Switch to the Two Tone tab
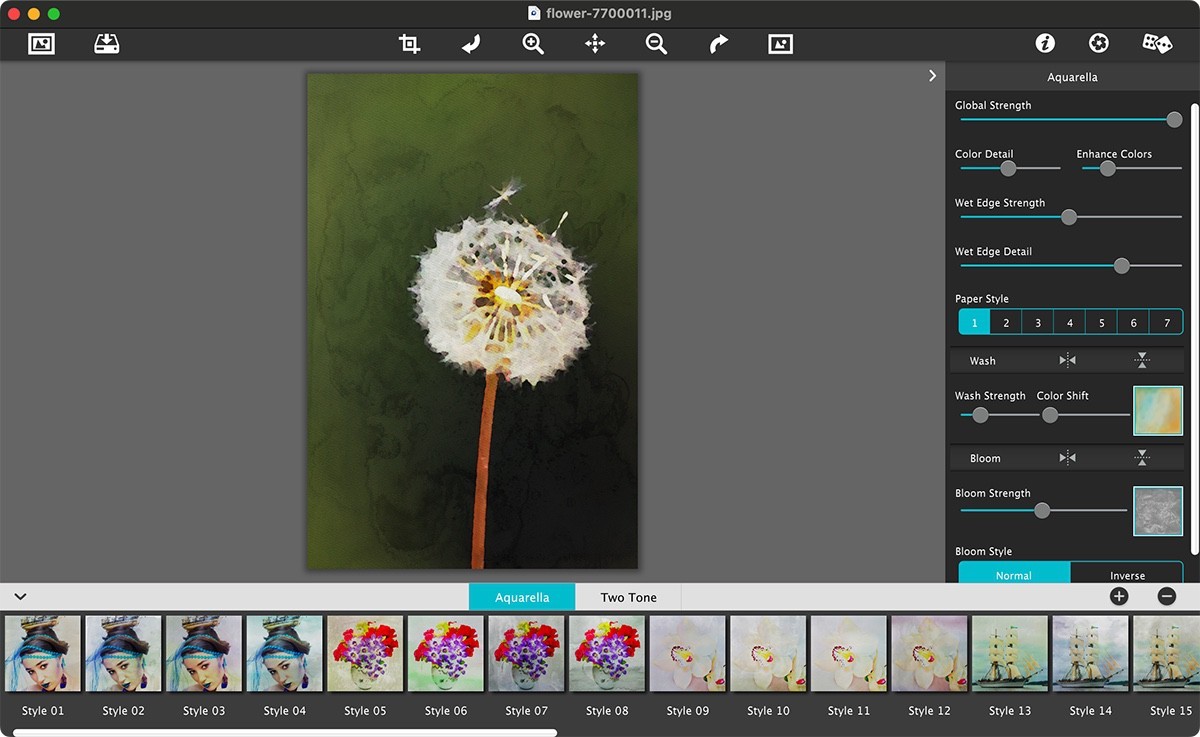Image resolution: width=1200 pixels, height=737 pixels. point(627,596)
